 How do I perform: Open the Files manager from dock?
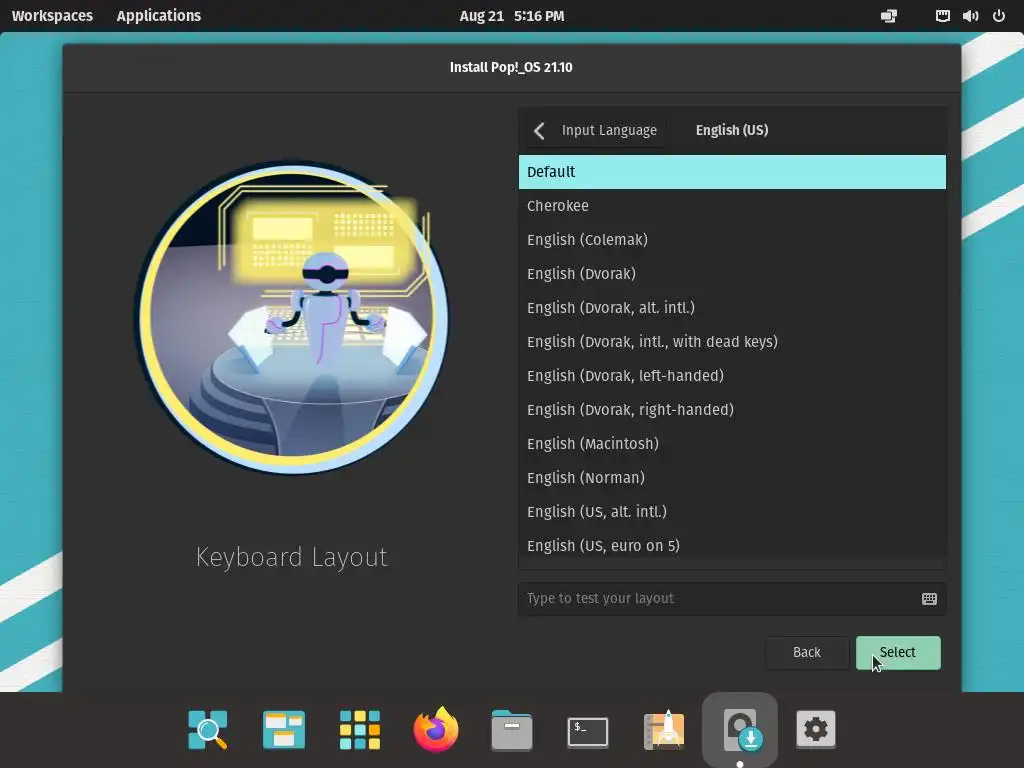[x=512, y=729]
